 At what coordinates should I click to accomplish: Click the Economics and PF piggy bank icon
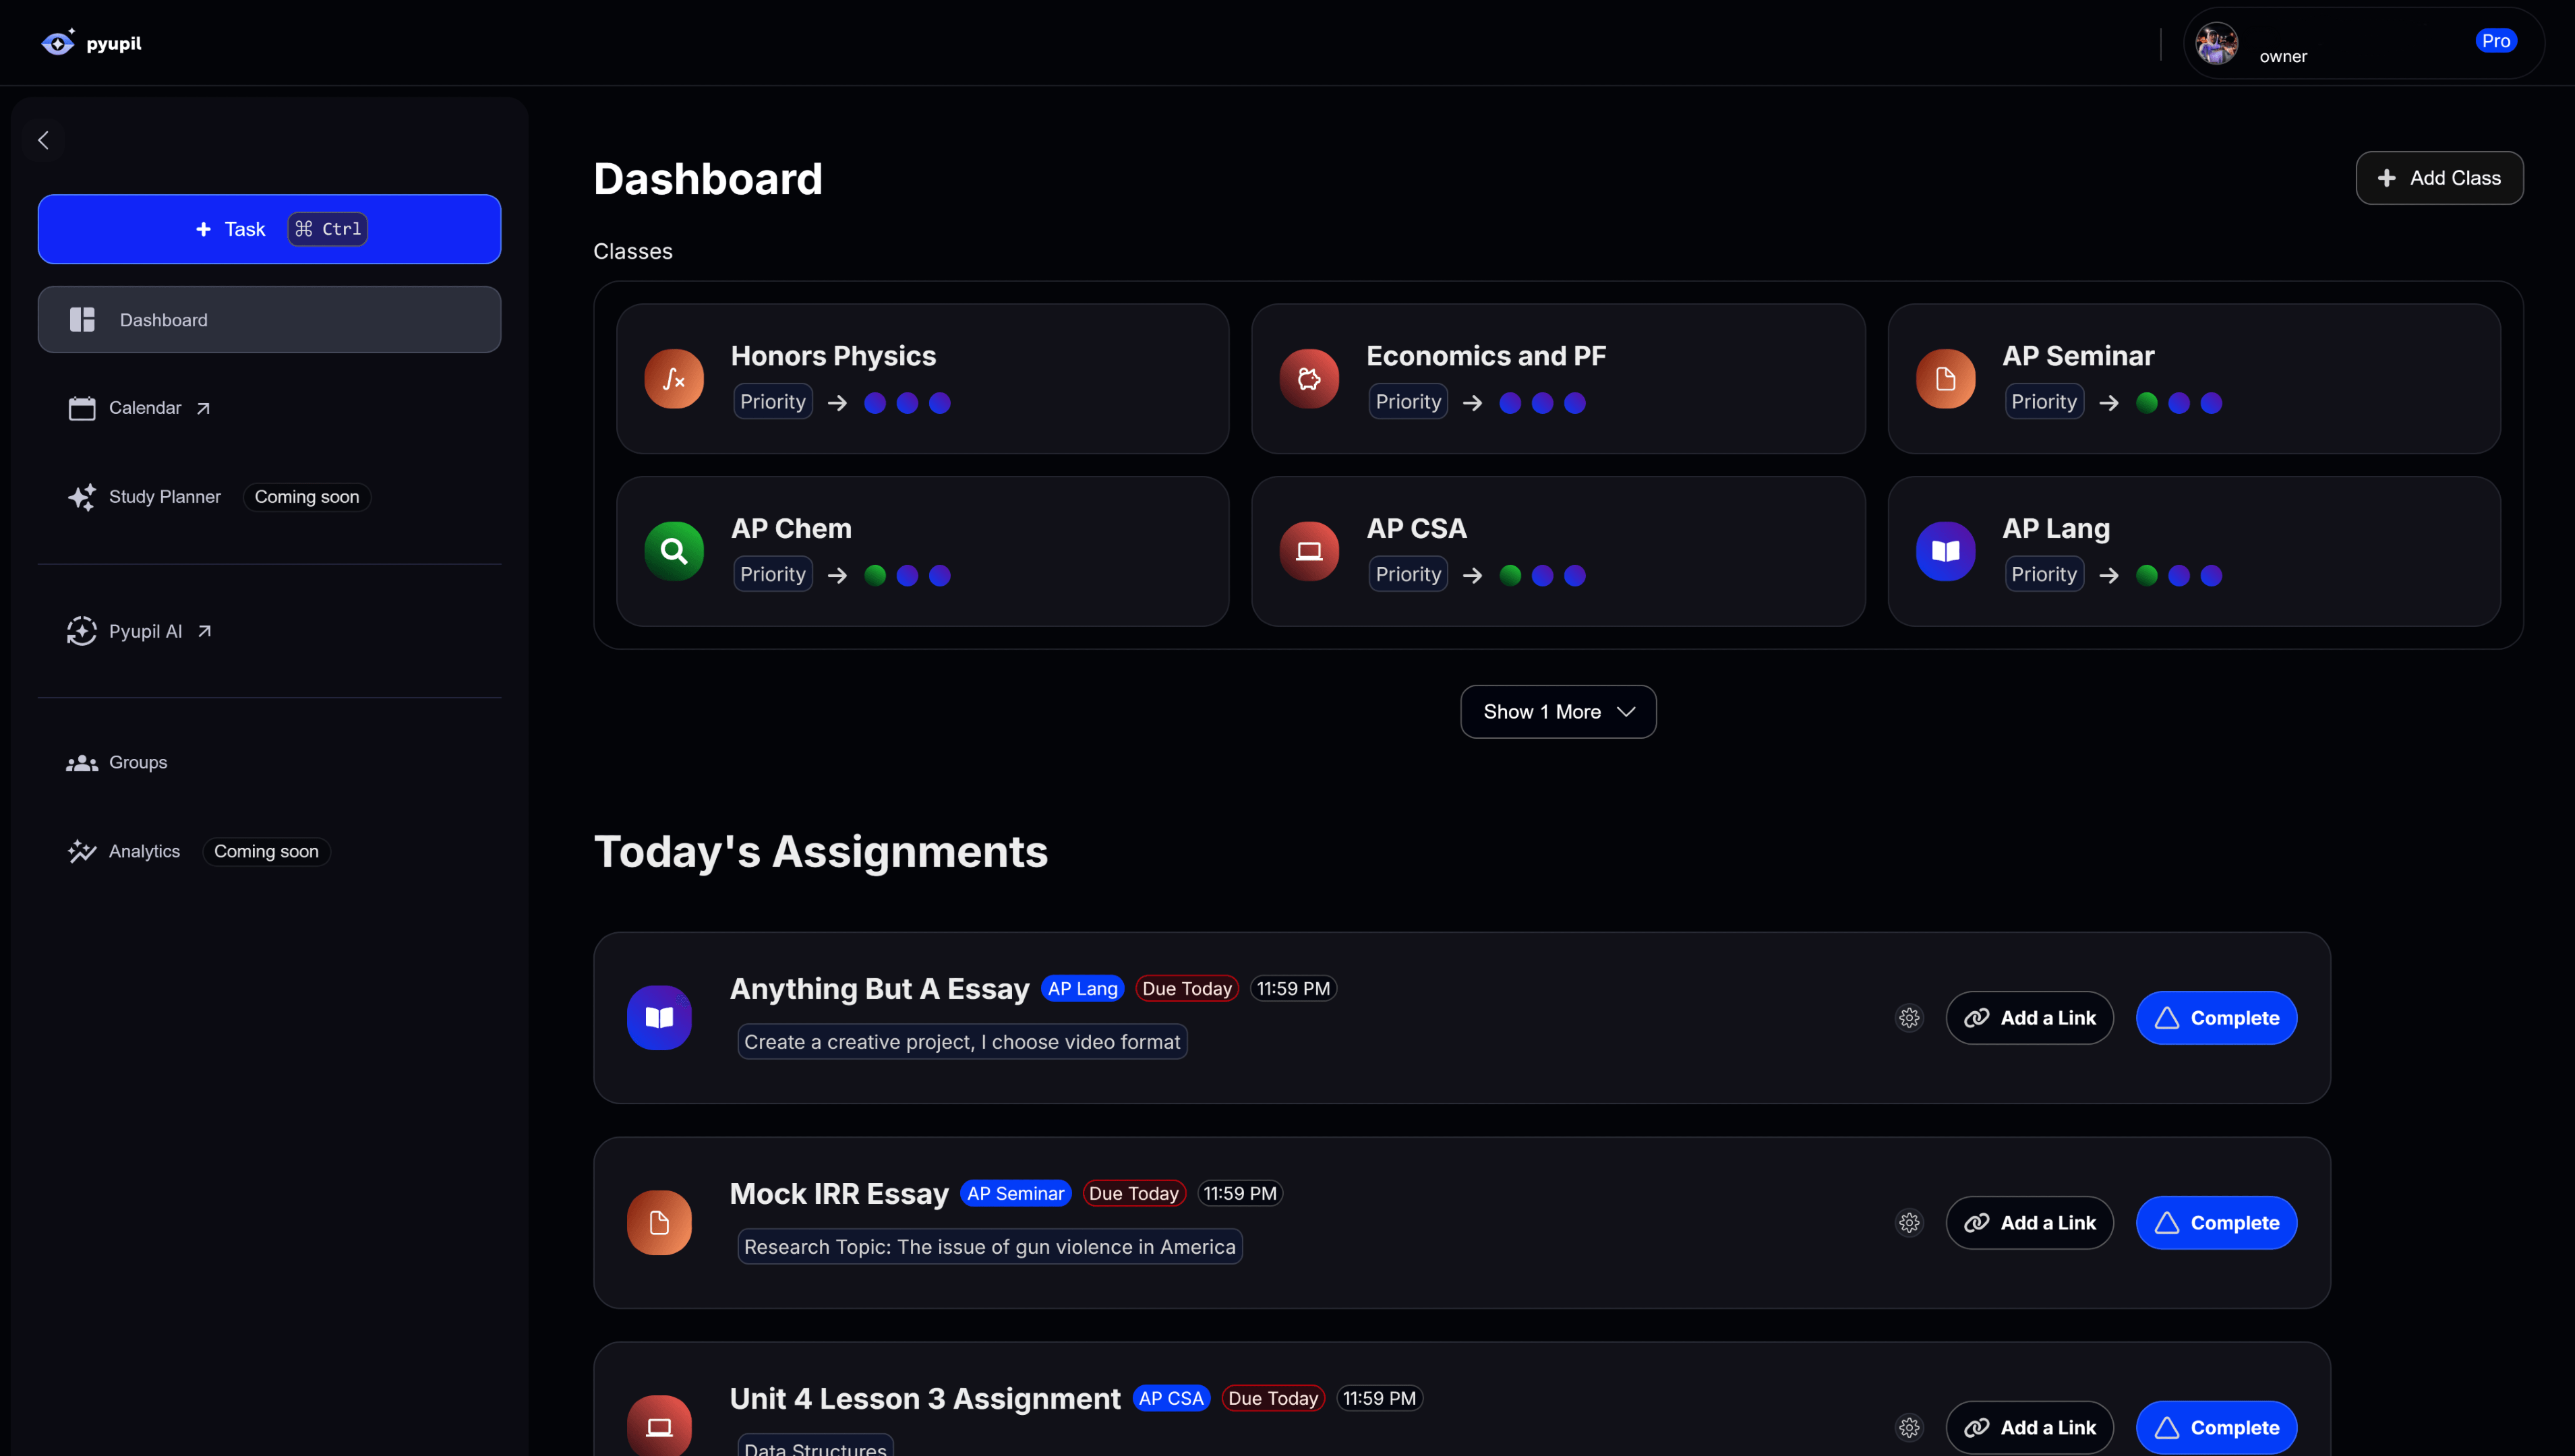tap(1309, 378)
